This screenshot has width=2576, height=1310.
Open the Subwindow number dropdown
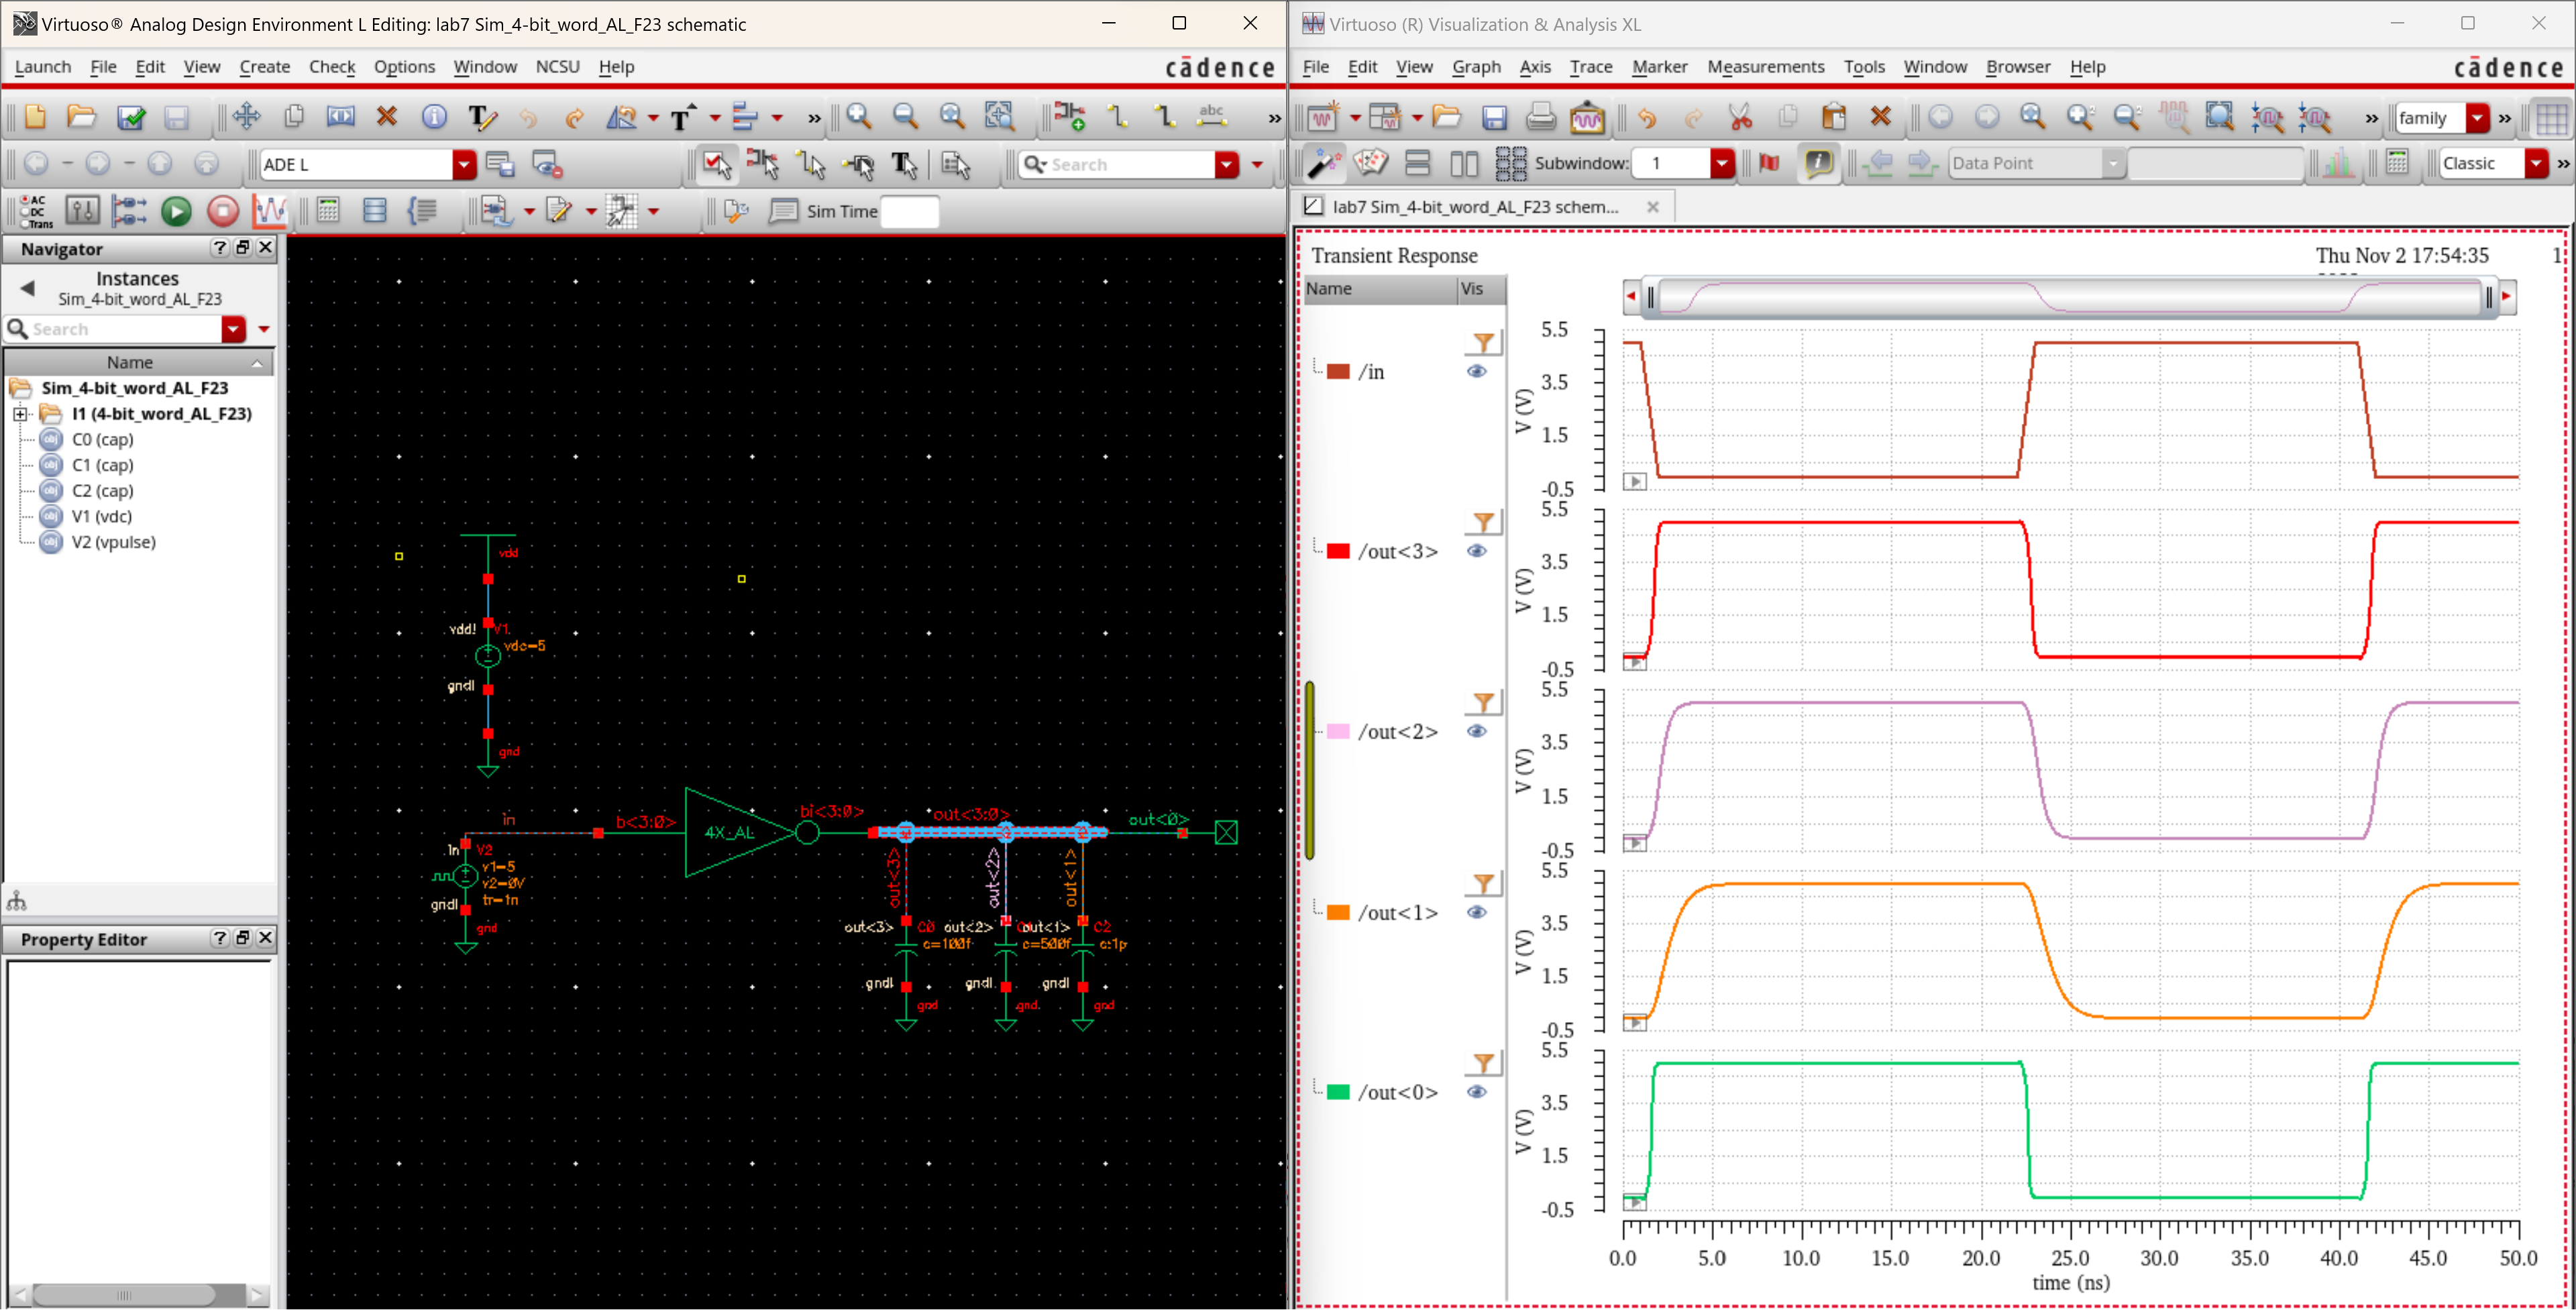tap(1721, 163)
